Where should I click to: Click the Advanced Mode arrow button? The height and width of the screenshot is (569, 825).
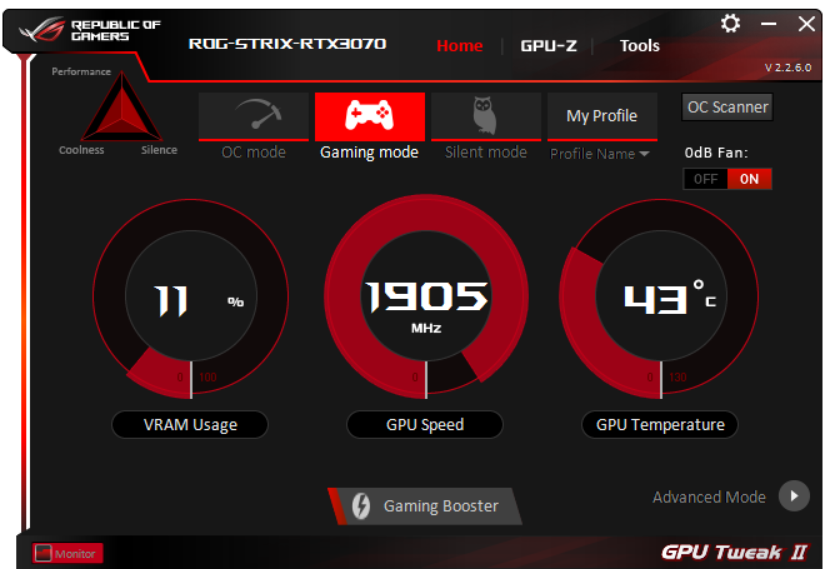pyautogui.click(x=794, y=496)
